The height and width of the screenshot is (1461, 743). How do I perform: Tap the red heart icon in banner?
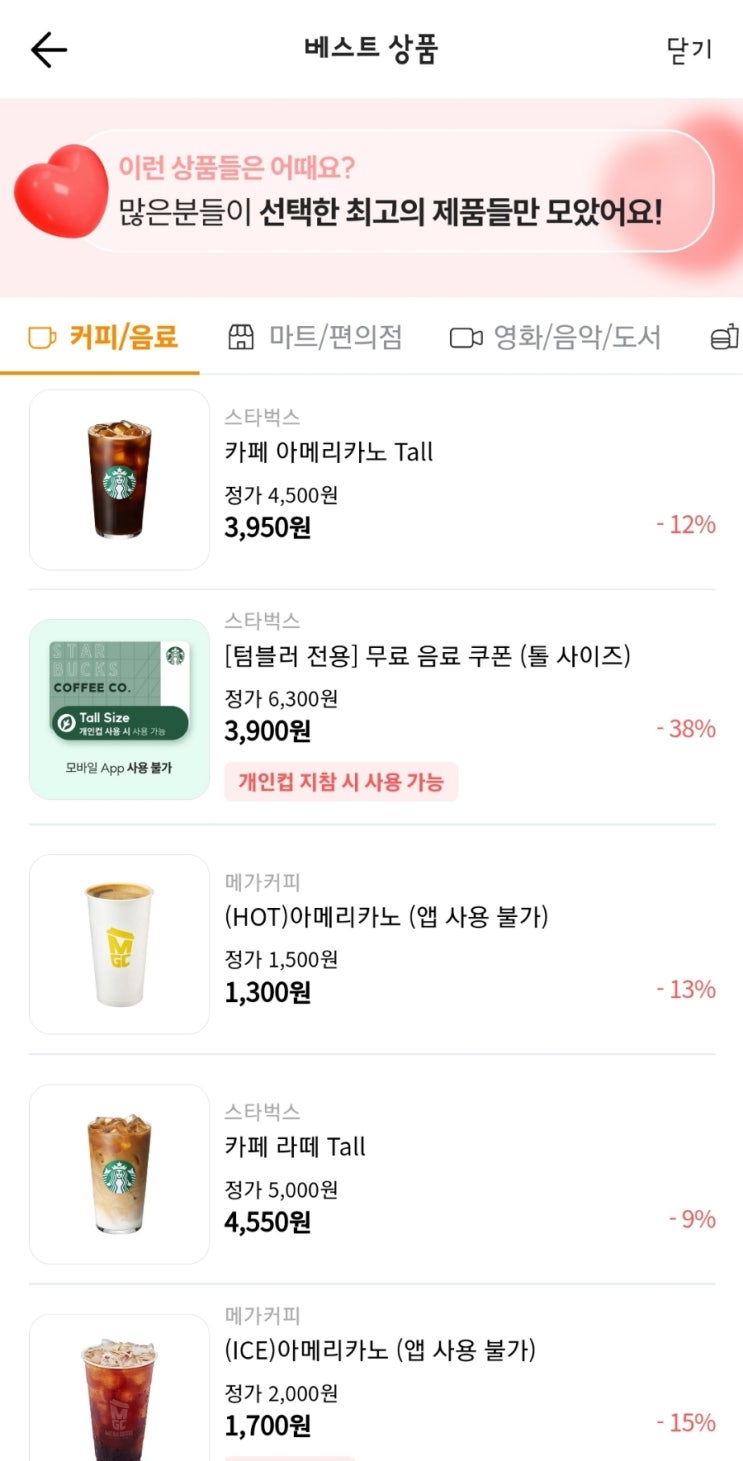(x=60, y=190)
